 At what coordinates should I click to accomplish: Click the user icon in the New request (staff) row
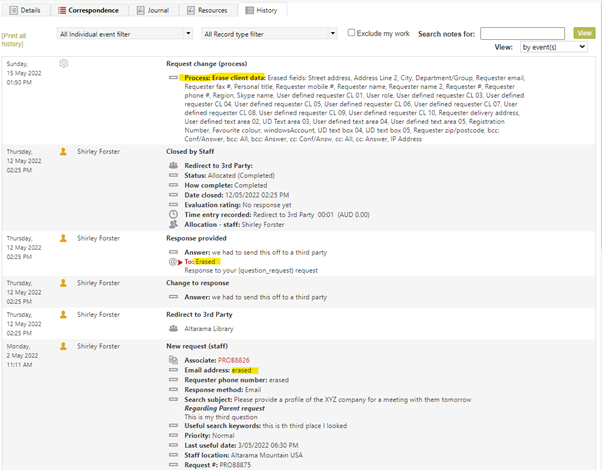pyautogui.click(x=63, y=346)
